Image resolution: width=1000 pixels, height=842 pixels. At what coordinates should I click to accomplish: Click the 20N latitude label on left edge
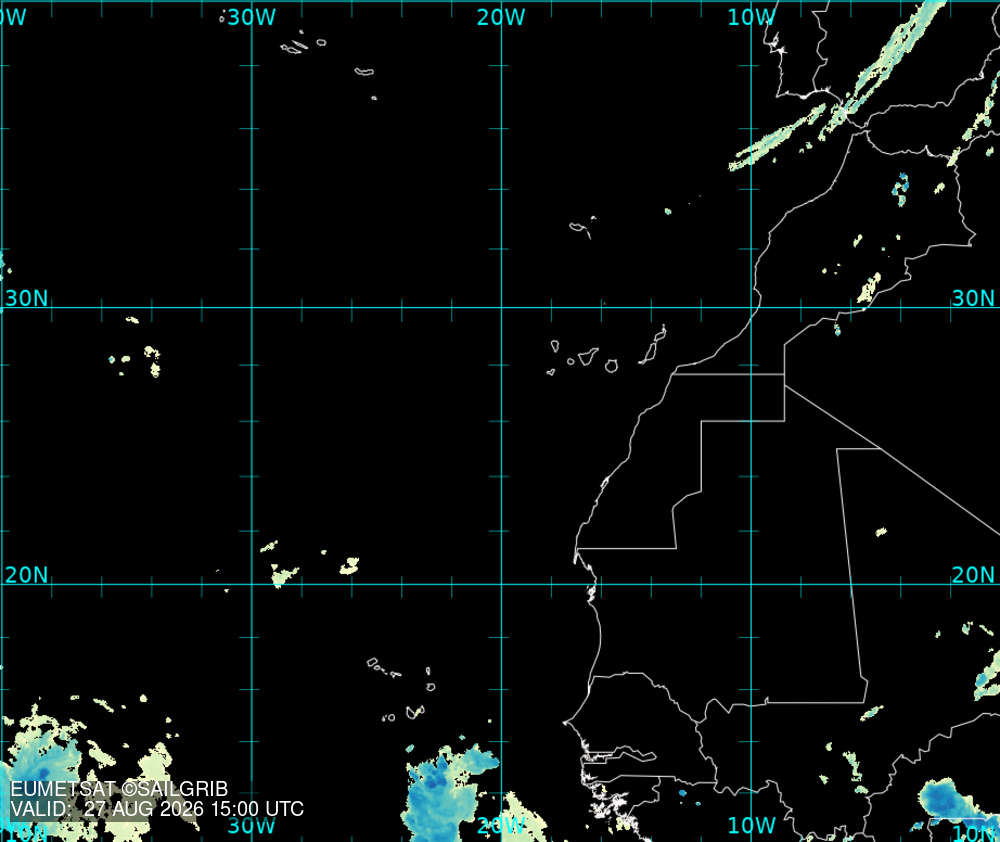point(27,575)
